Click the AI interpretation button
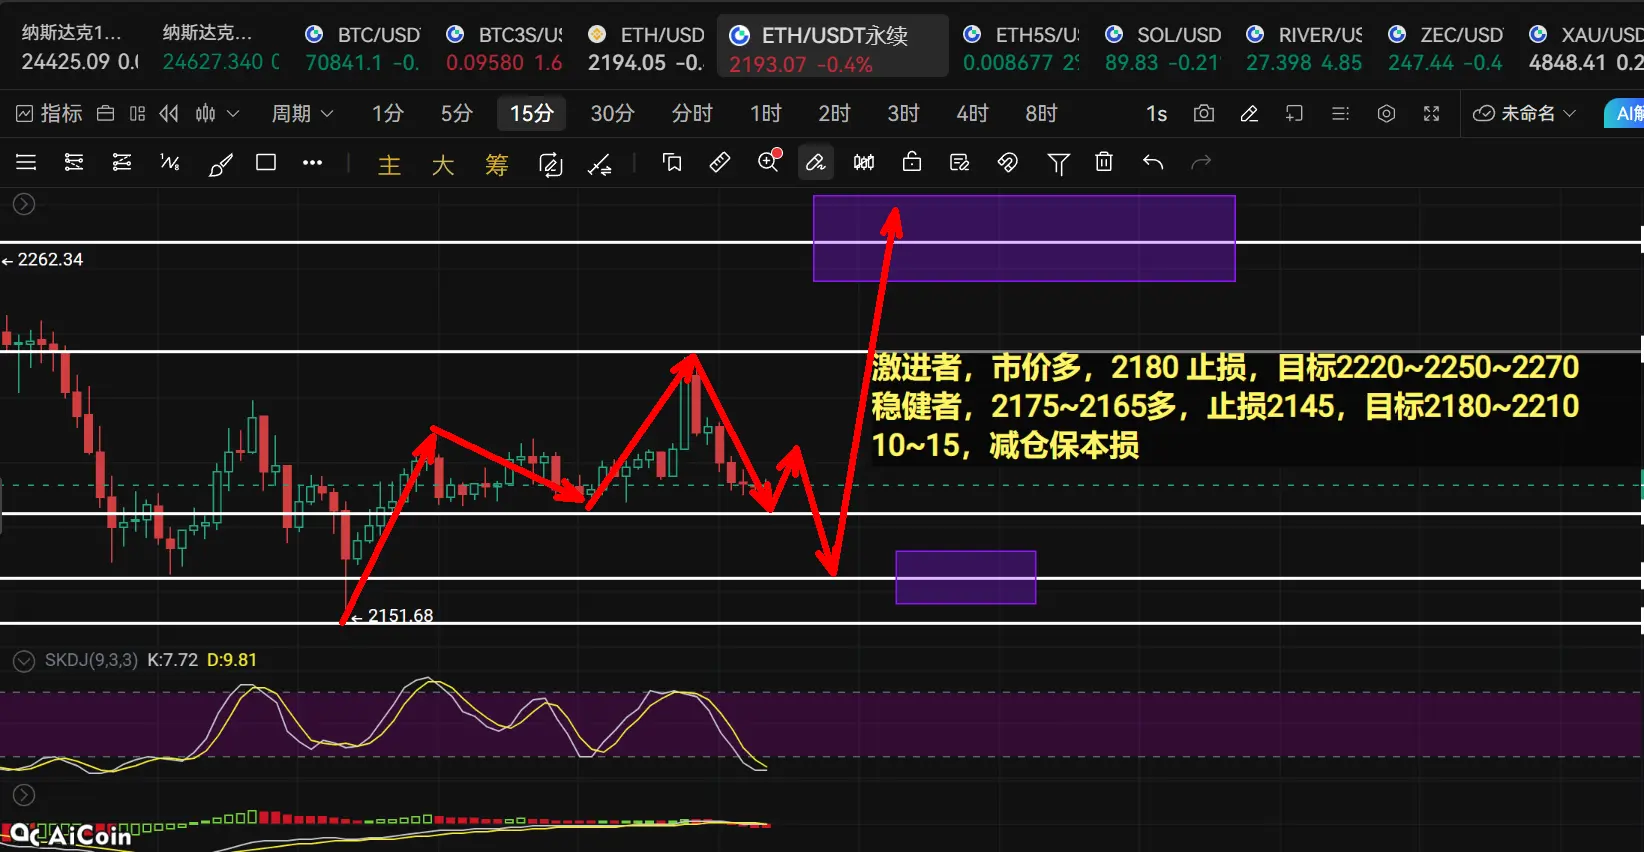Viewport: 1644px width, 852px height. pos(1624,114)
